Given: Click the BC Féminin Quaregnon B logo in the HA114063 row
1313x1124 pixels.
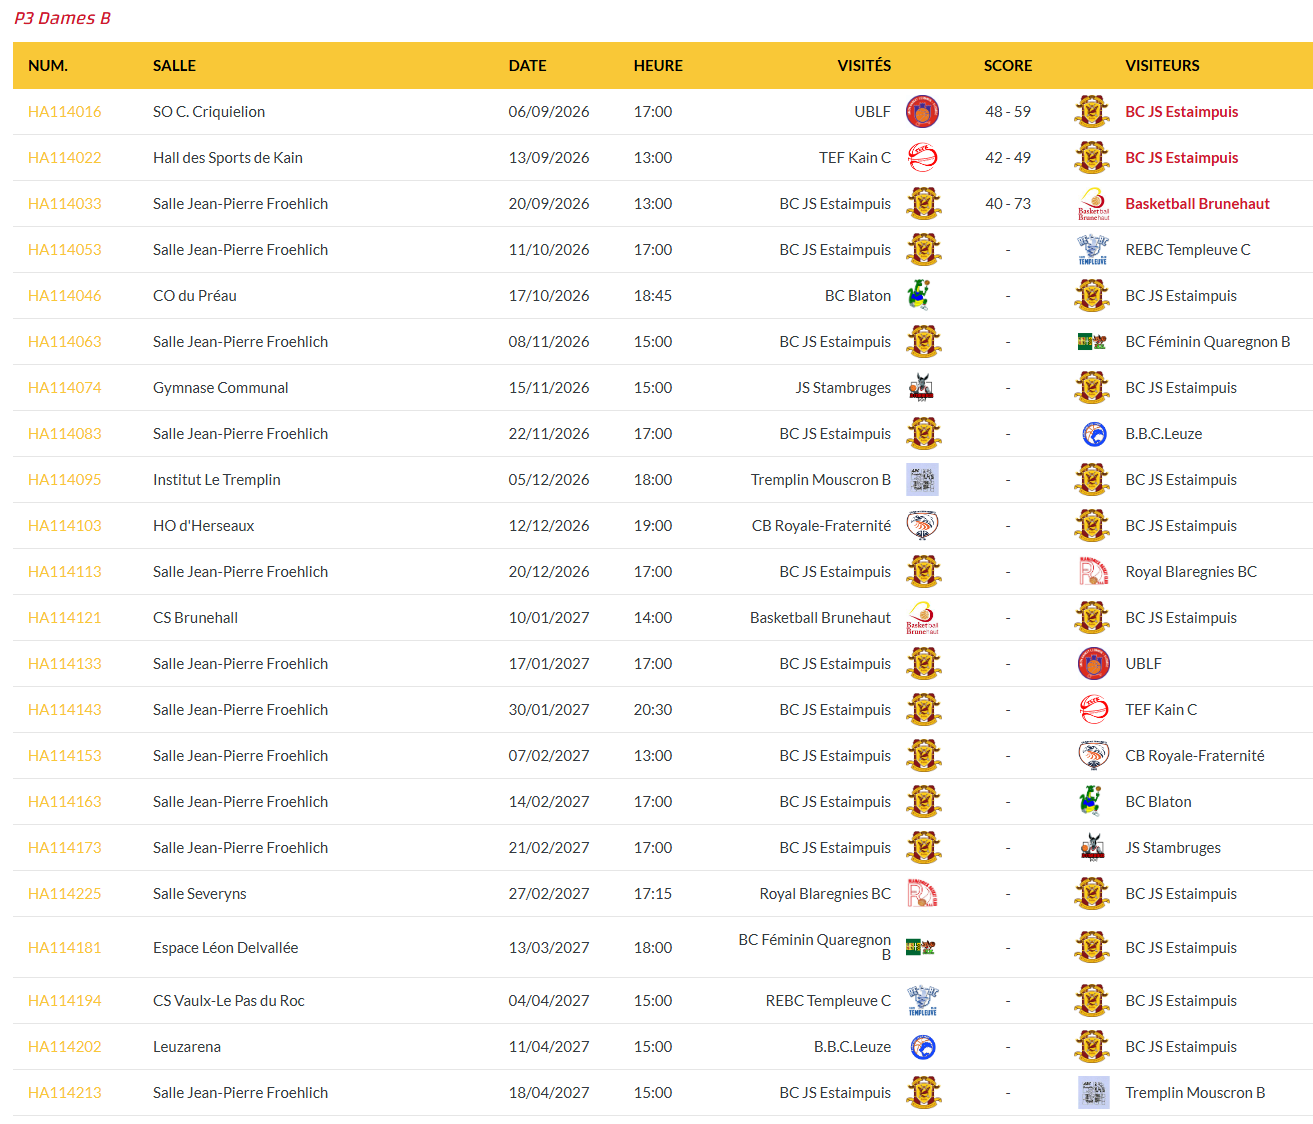Looking at the screenshot, I should 1093,342.
